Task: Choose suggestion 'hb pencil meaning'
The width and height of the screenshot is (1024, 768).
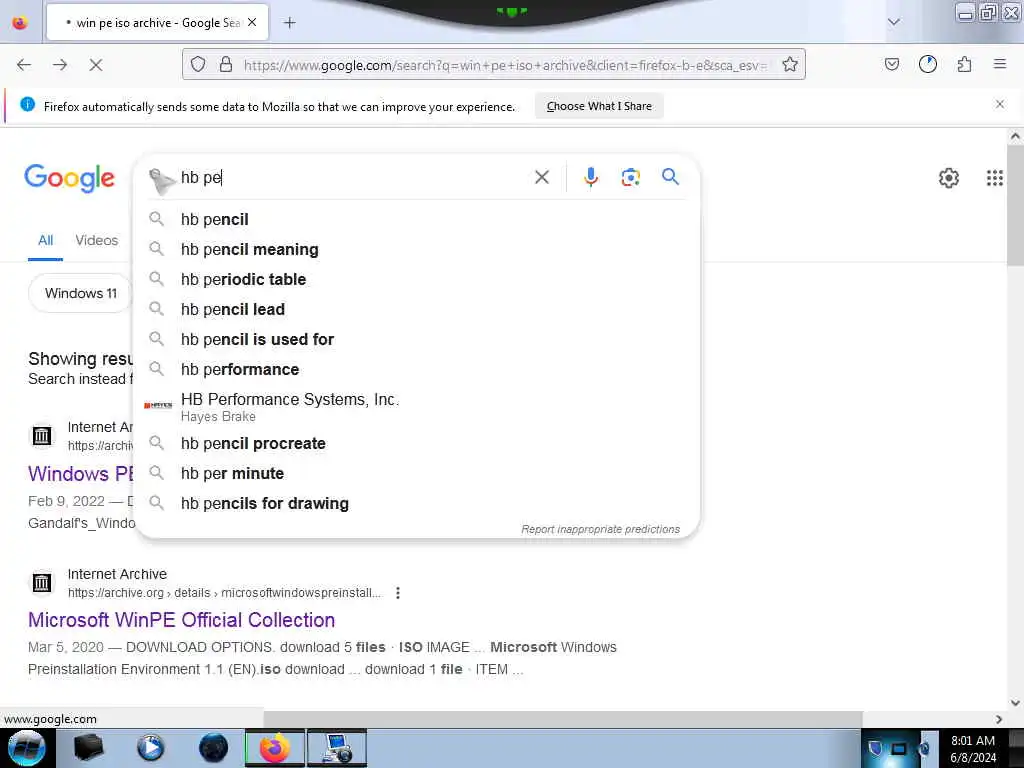Action: click(x=417, y=249)
